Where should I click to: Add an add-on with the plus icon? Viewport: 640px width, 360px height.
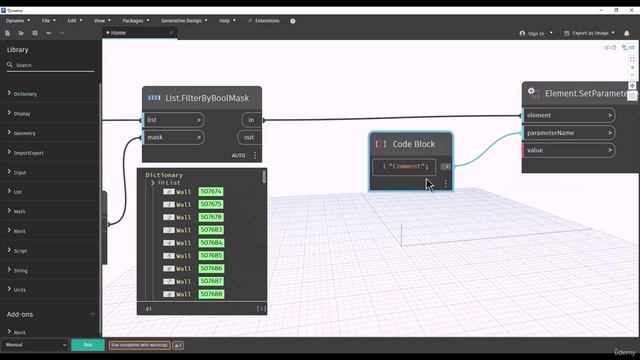92,314
